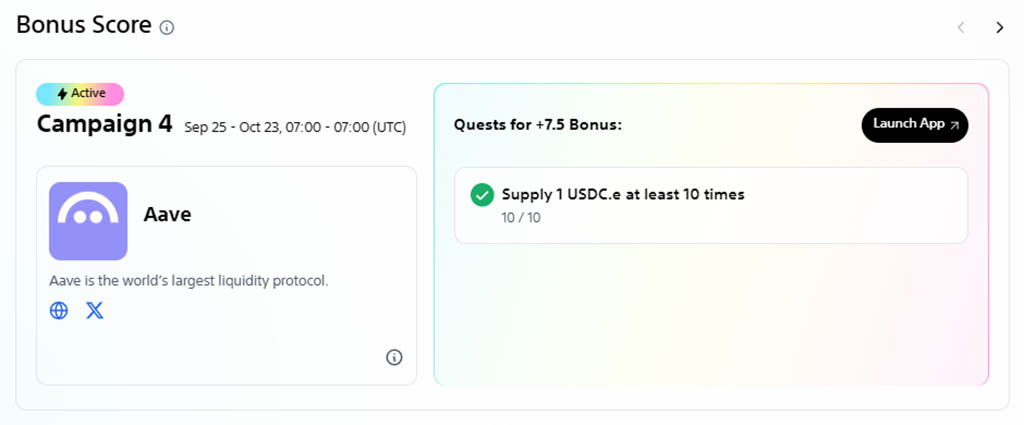Screen dimensions: 1024x425
Task: Click blank area of gradient quests panel
Action: pos(710,320)
